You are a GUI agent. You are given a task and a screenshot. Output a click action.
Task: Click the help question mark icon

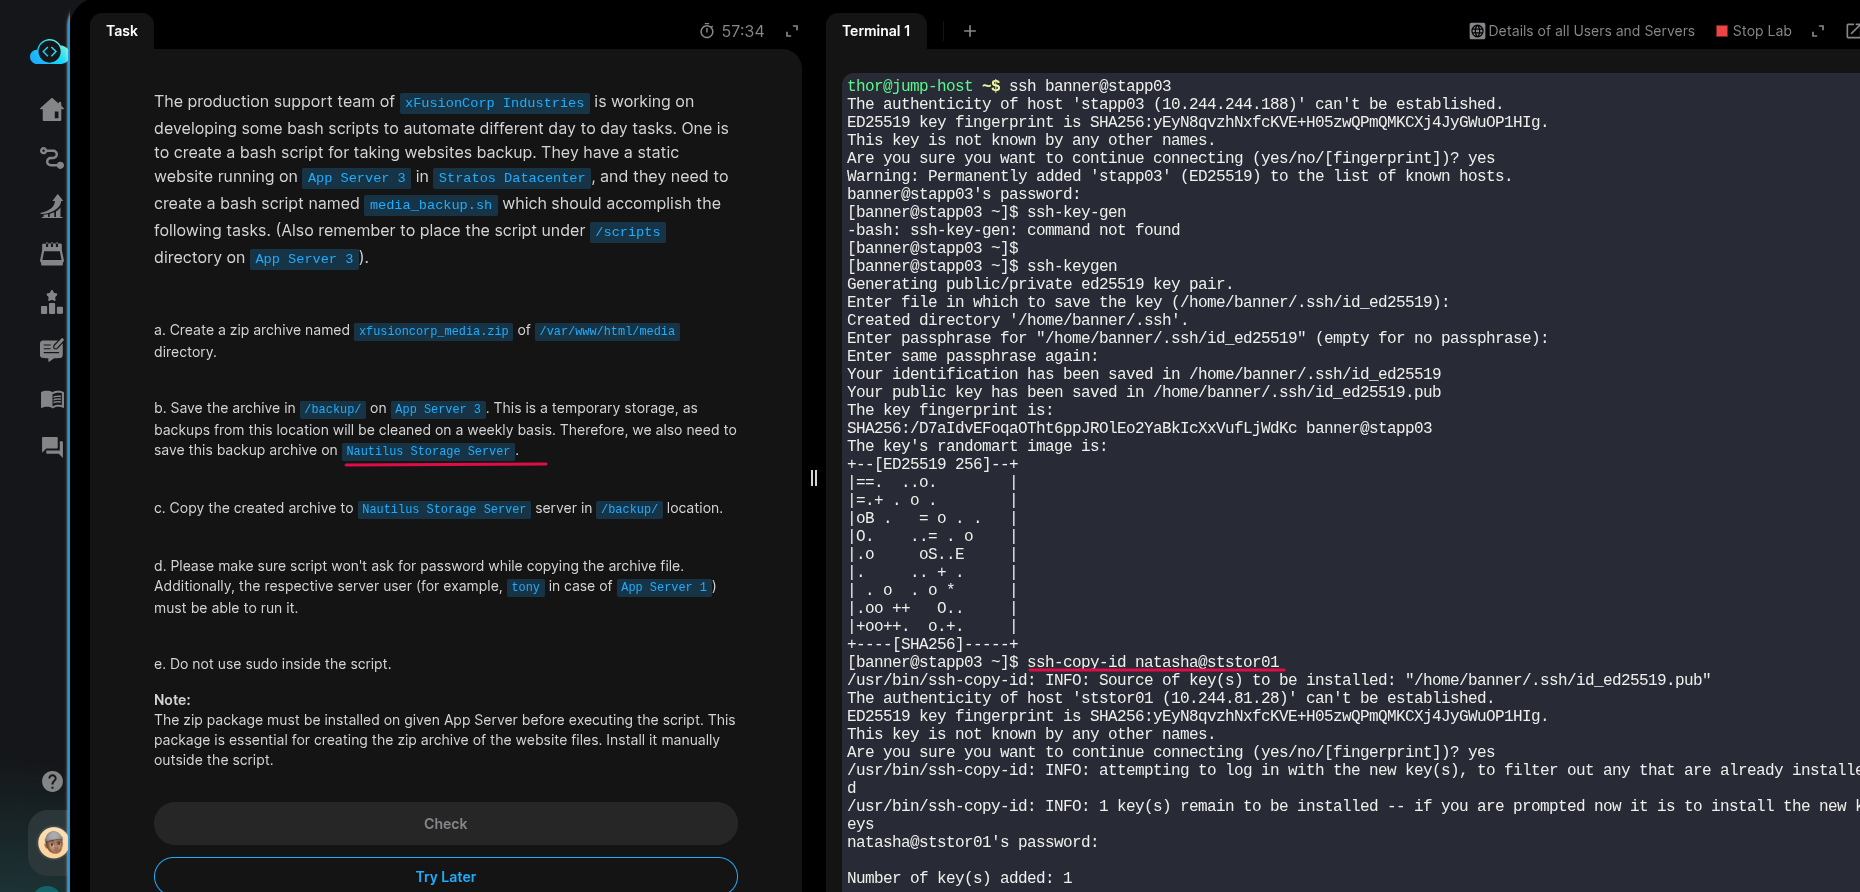(52, 781)
